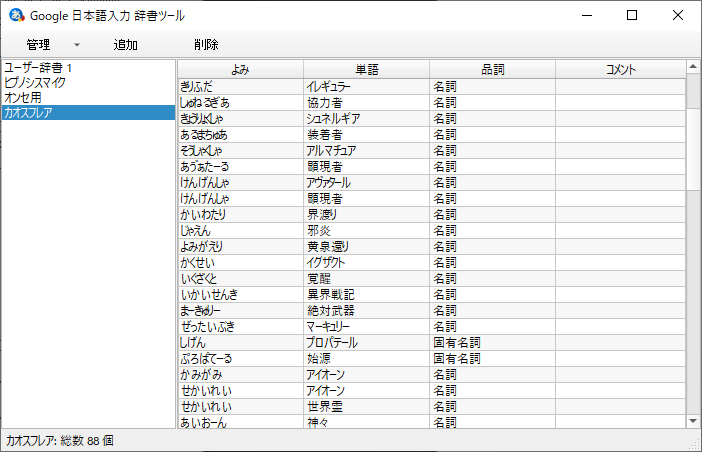Click the empty comment cell in きりふだ row

point(621,86)
